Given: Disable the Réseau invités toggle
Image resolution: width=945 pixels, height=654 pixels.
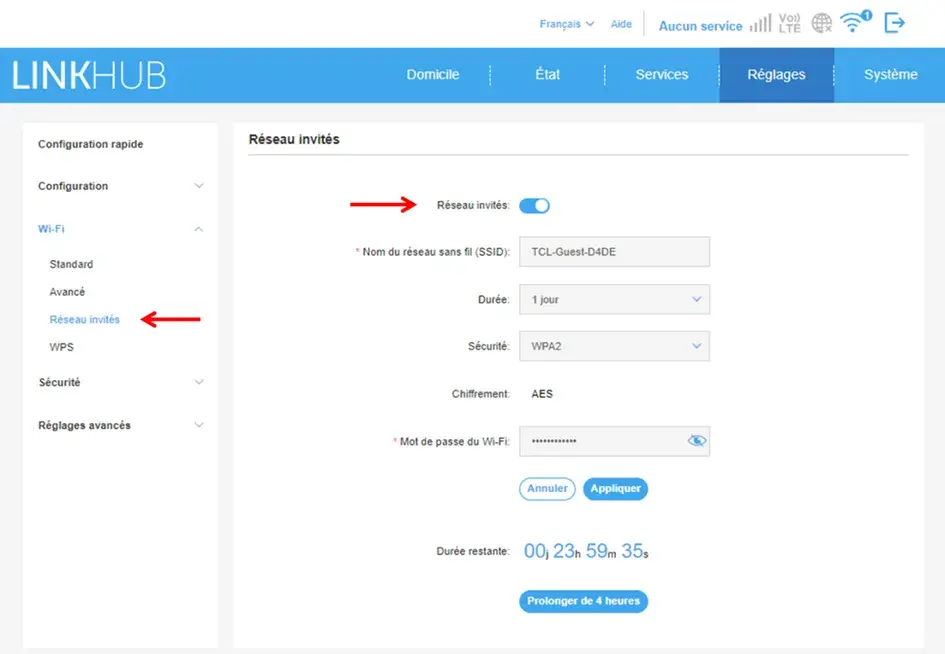Looking at the screenshot, I should [535, 206].
